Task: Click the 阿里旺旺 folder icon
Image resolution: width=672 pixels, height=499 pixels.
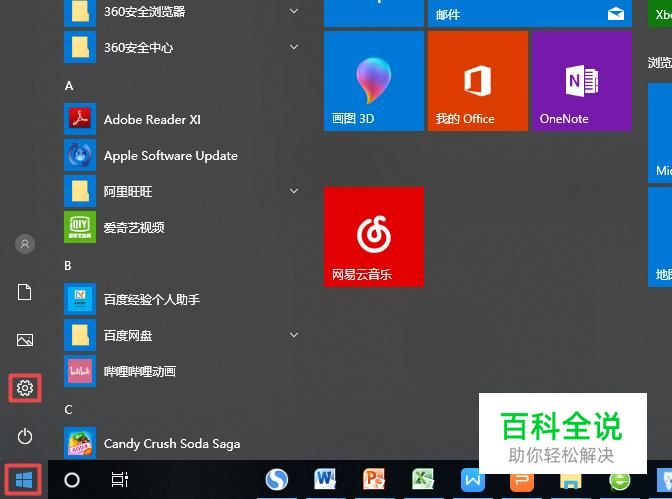Action: [80, 191]
